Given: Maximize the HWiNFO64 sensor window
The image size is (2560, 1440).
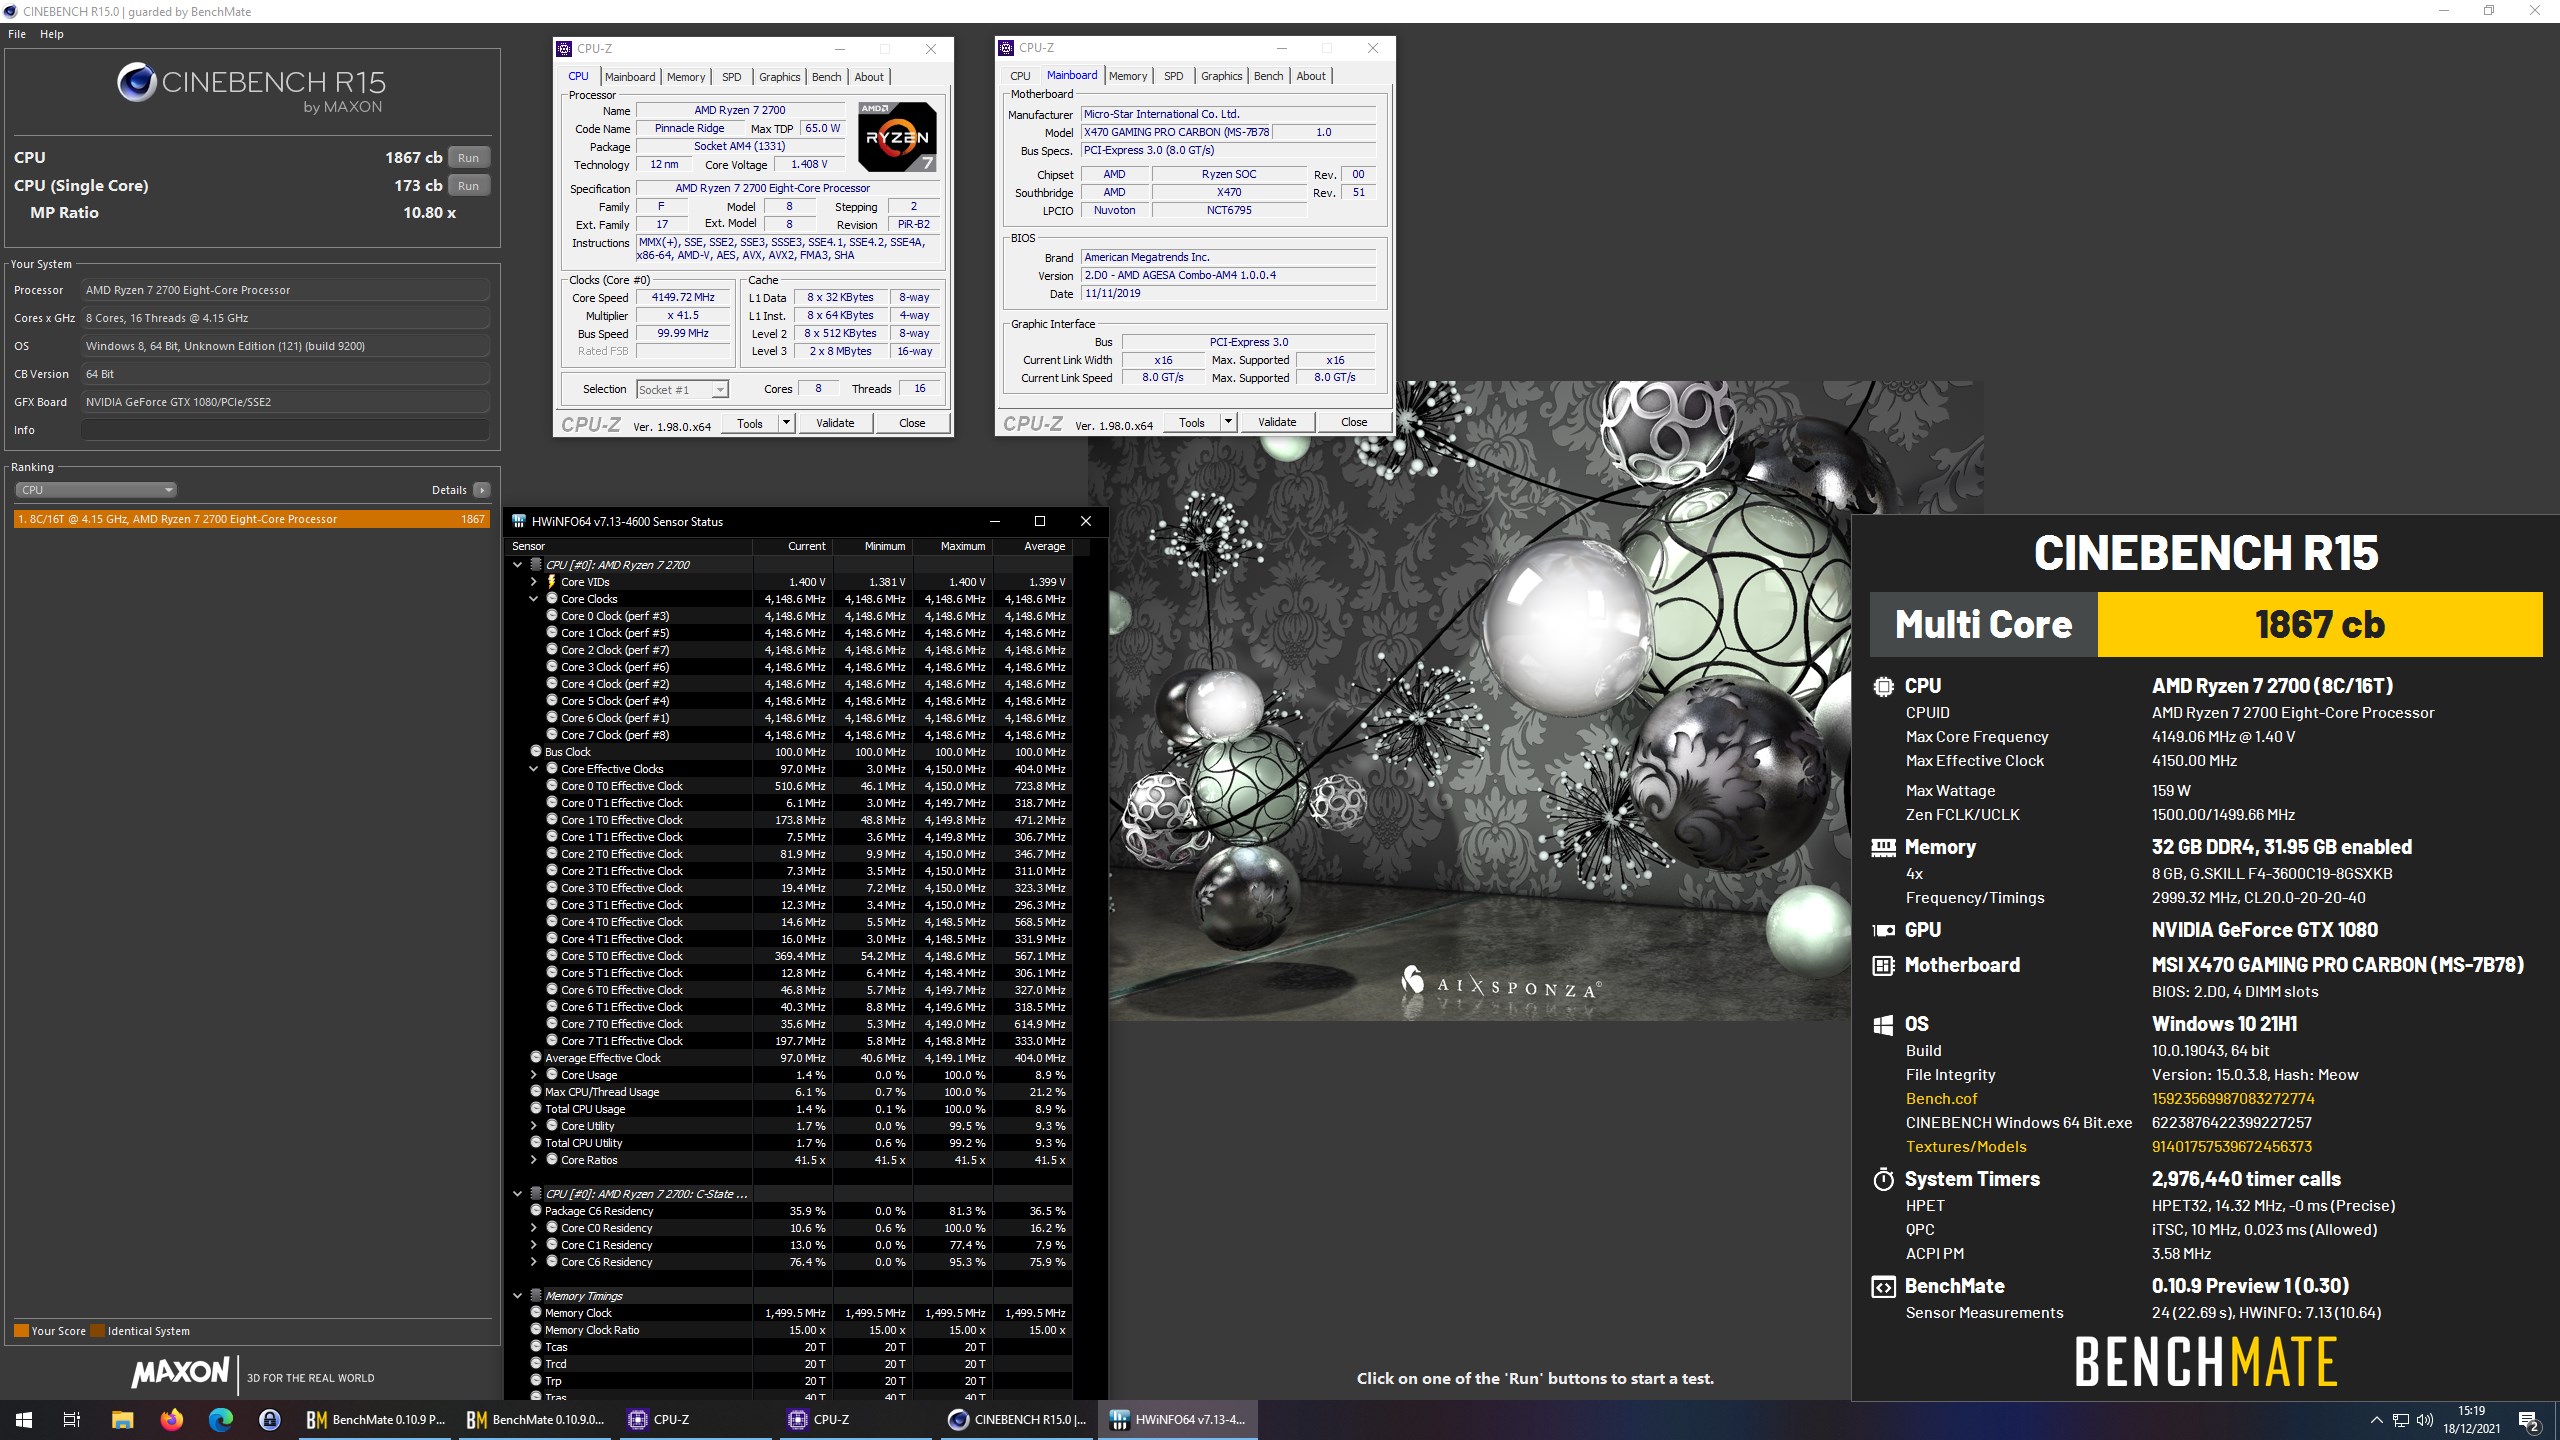Looking at the screenshot, I should tap(1040, 521).
